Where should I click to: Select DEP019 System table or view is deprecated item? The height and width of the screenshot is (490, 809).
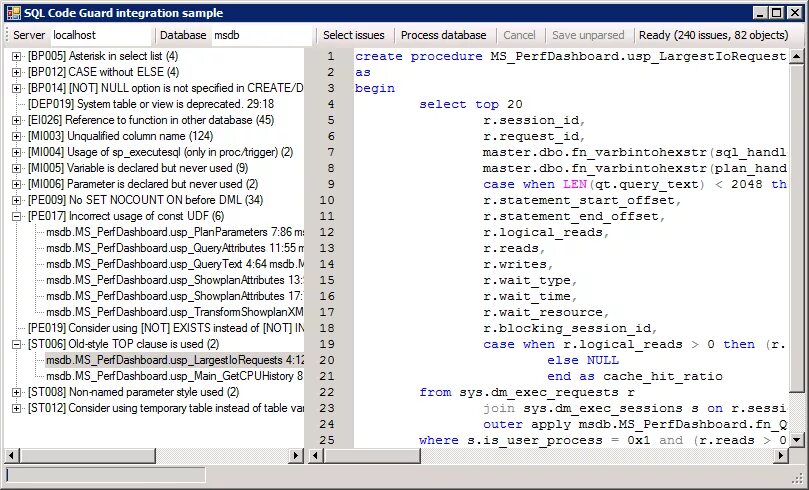coord(151,104)
